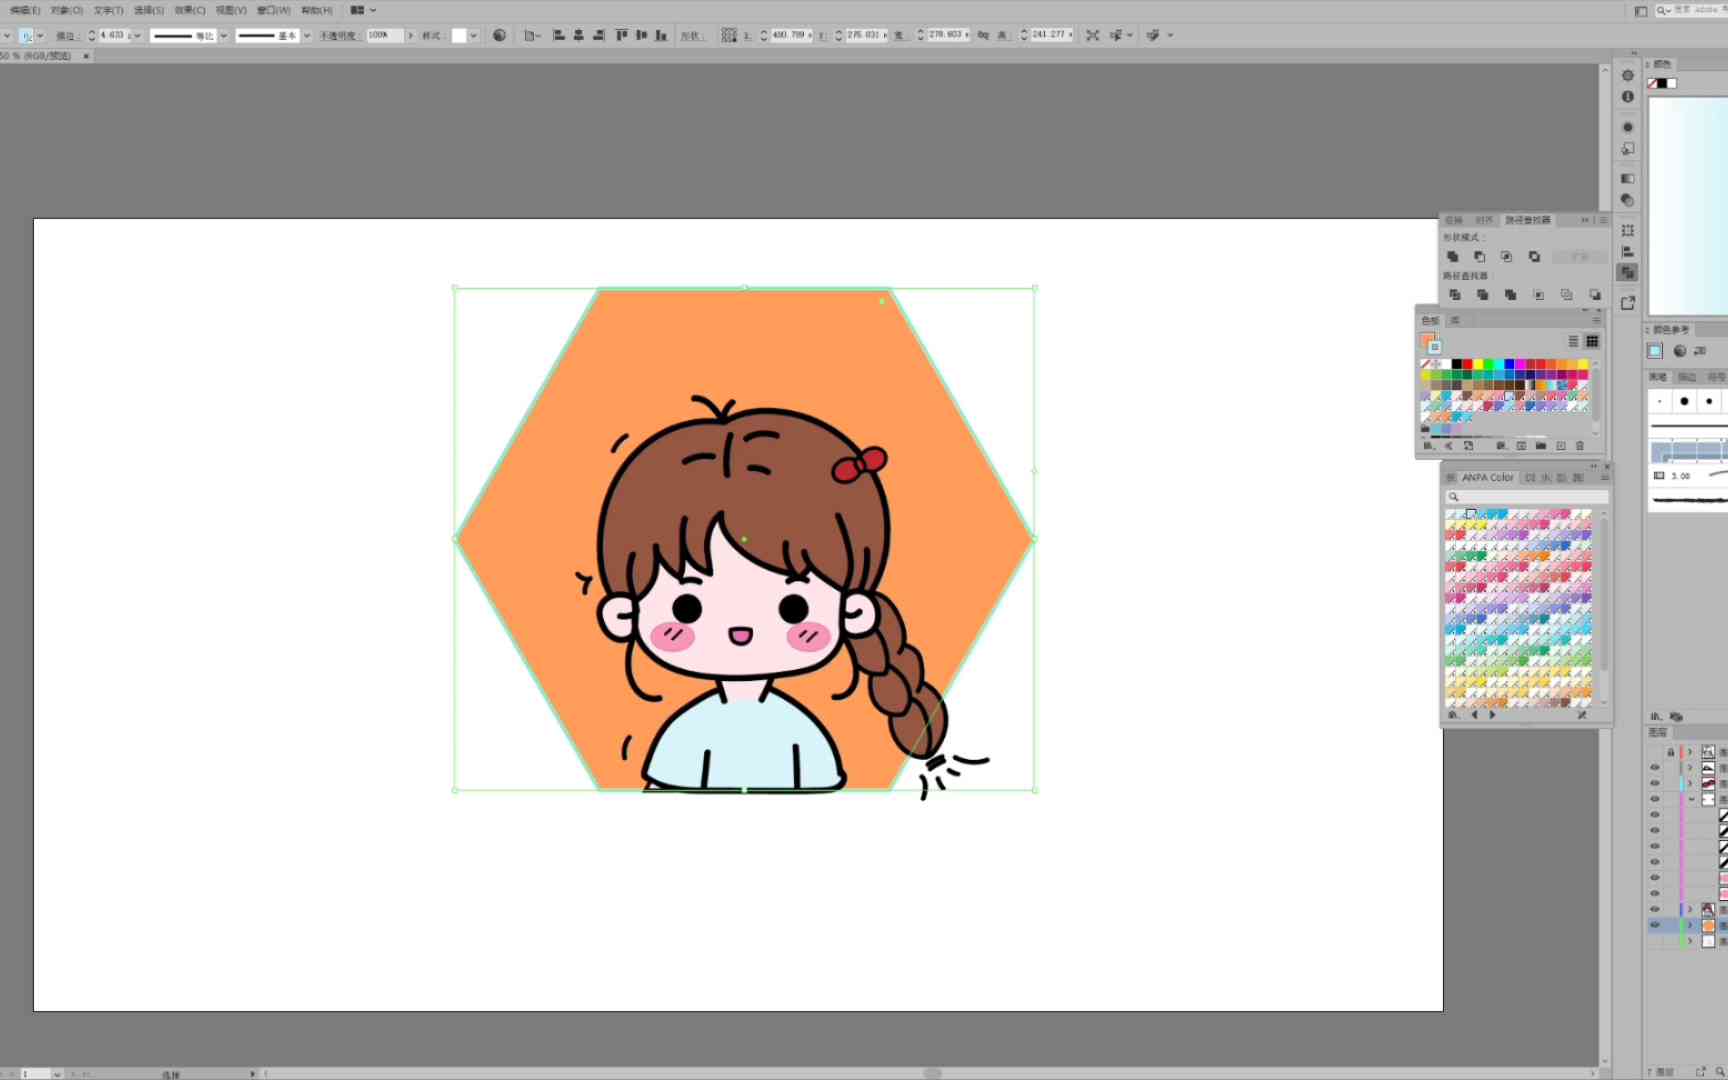Click the fill and stroke indicator in Swatches panel
Image resolution: width=1728 pixels, height=1080 pixels.
tap(1431, 343)
